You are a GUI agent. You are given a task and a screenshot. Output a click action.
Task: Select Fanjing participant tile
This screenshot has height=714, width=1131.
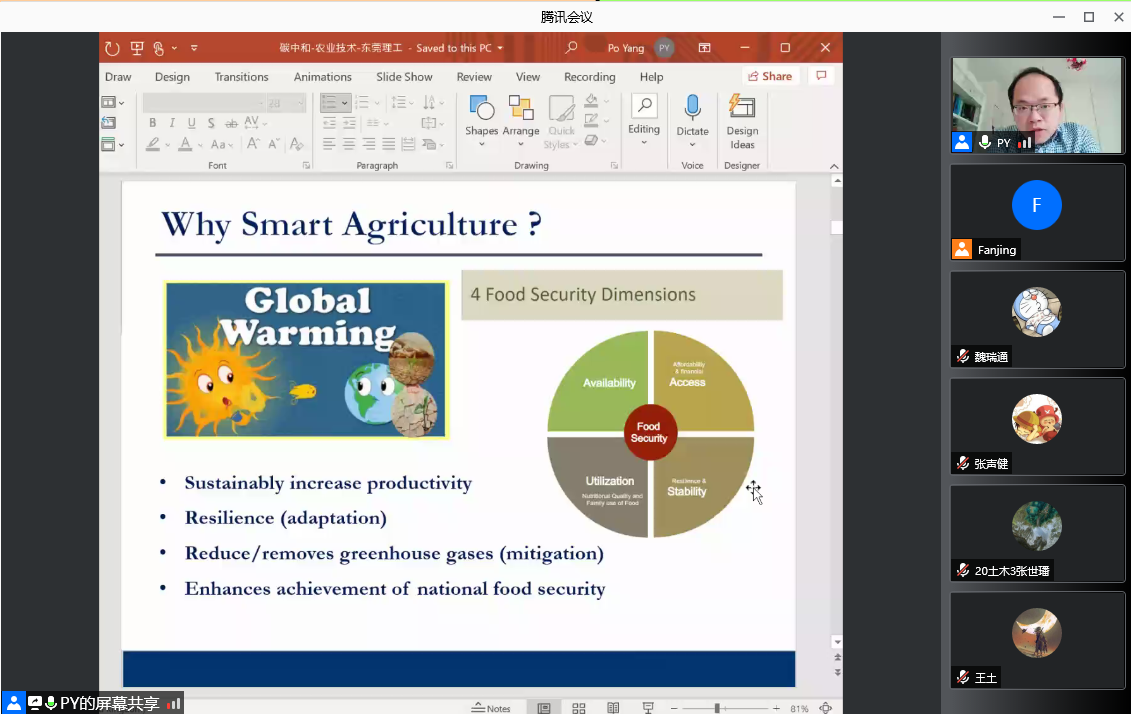(x=1037, y=212)
